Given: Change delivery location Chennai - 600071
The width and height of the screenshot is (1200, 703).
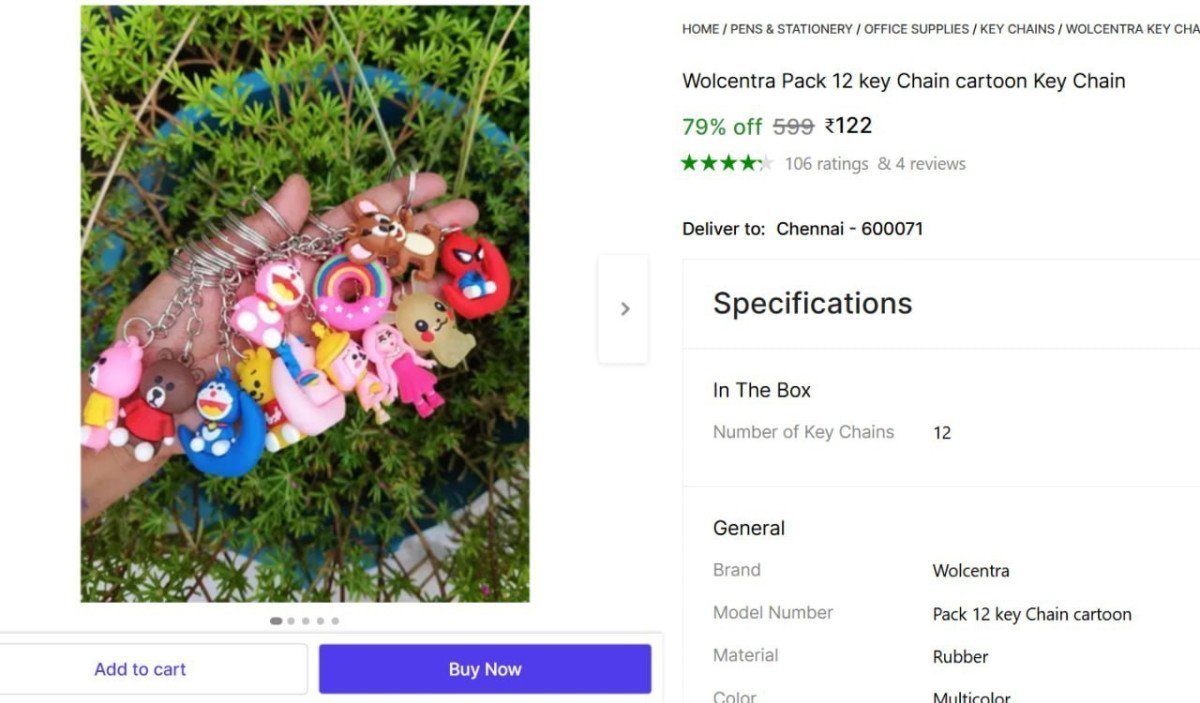Looking at the screenshot, I should point(849,229).
